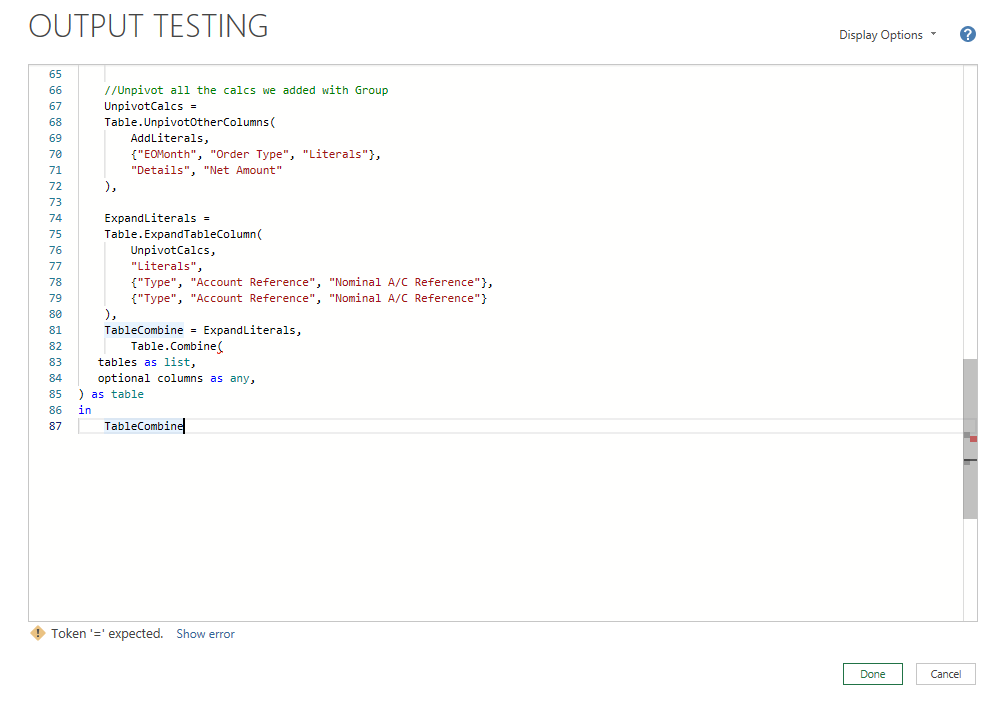Click the "Details" string on line 71

161,170
